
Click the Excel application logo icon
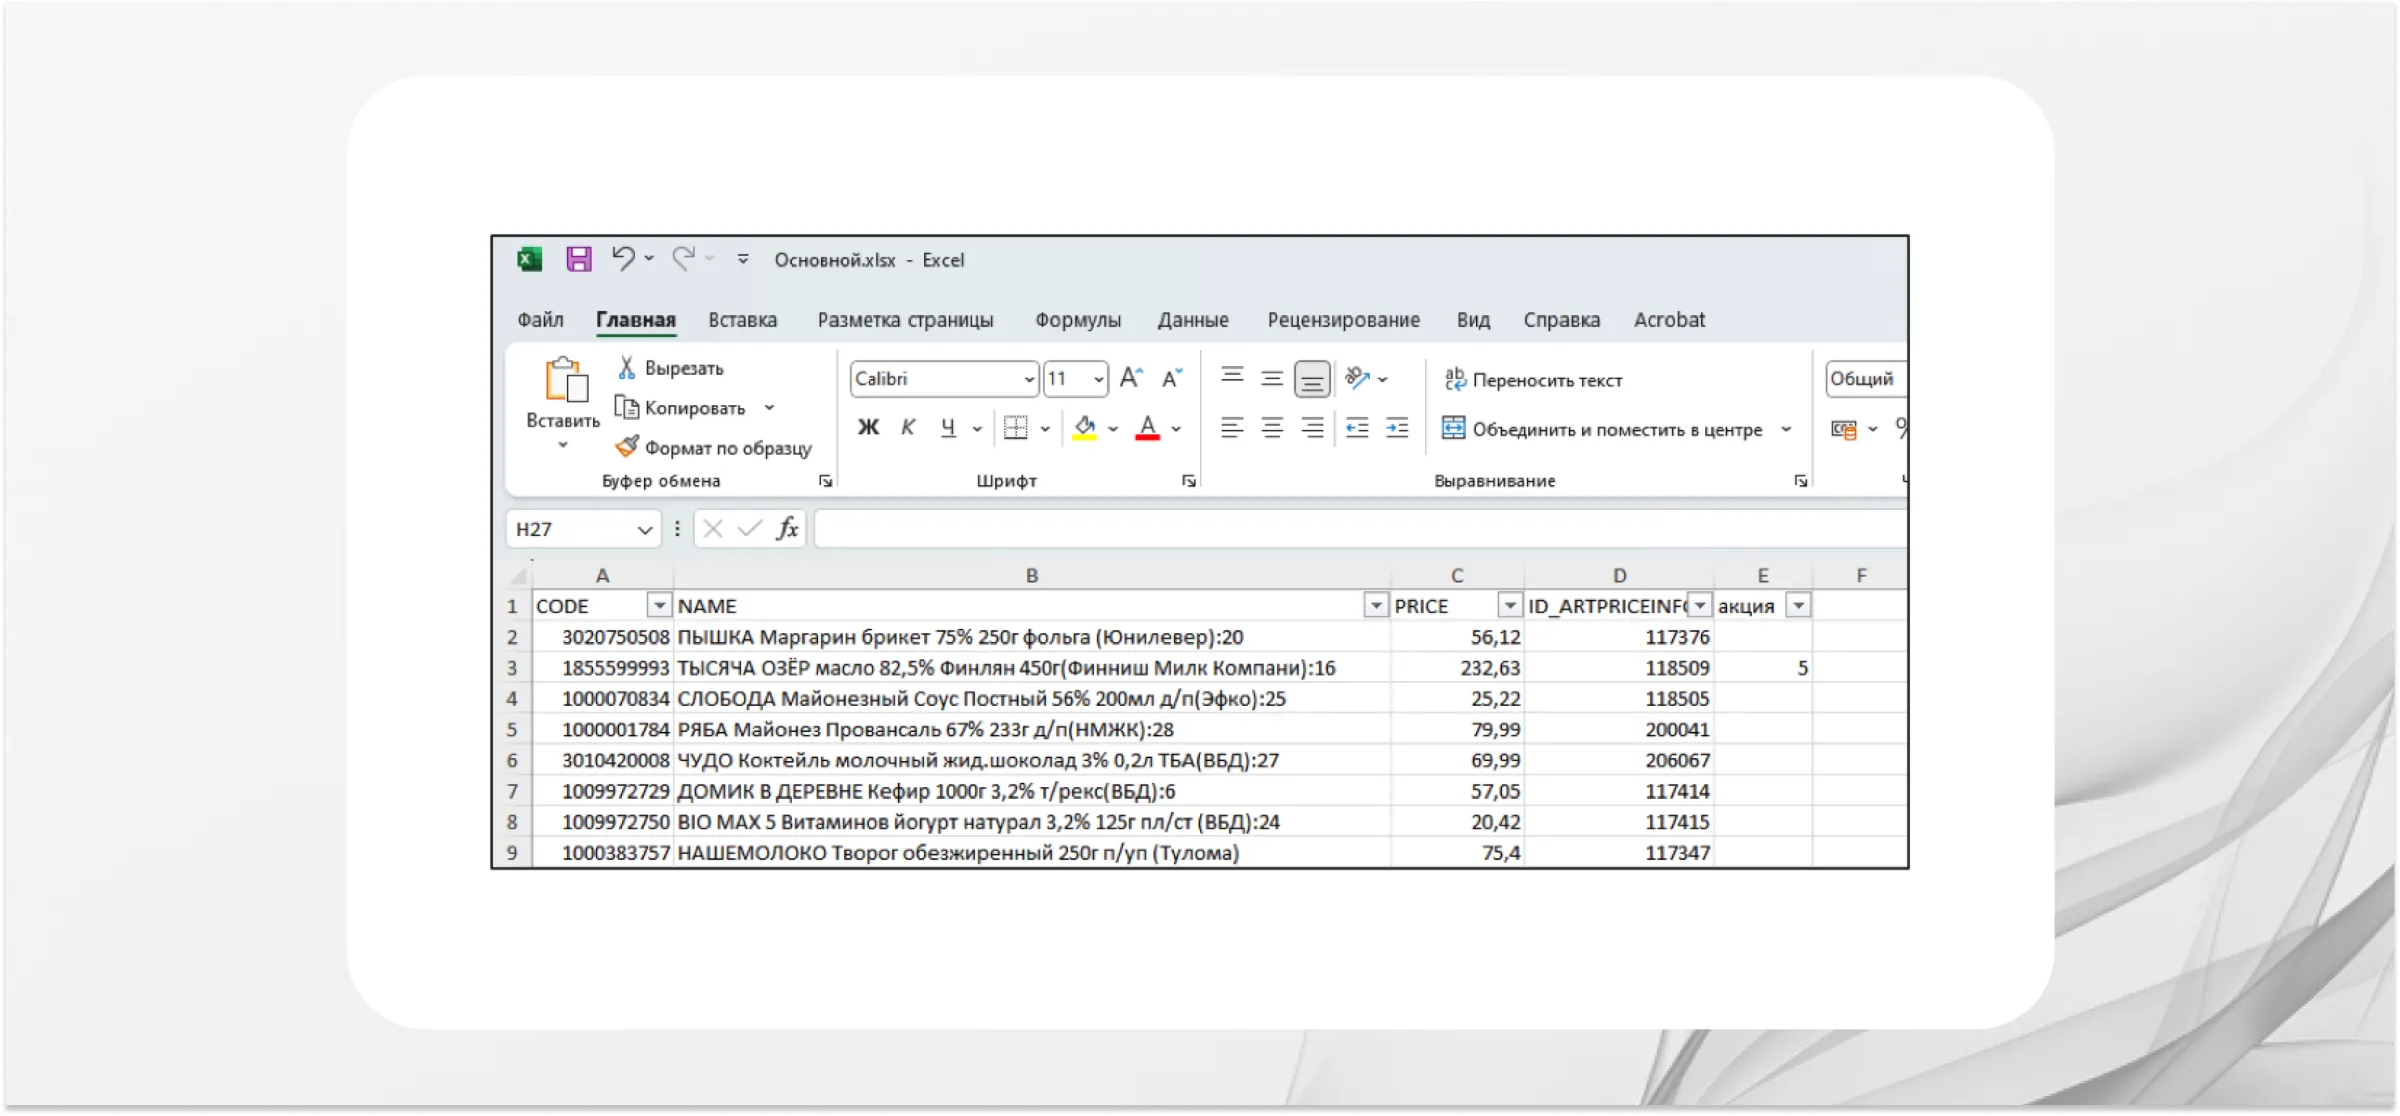530,260
